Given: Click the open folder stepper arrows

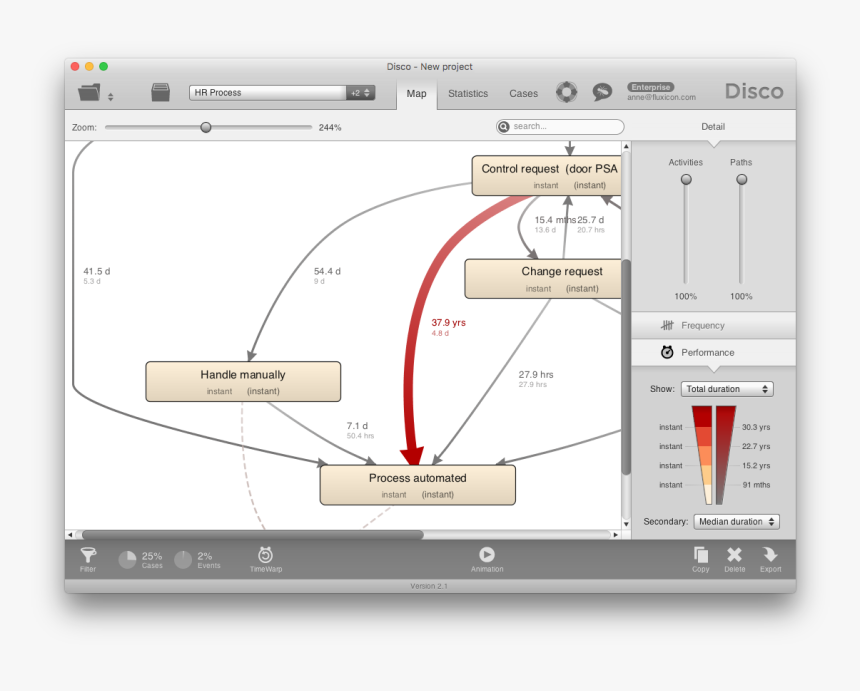Looking at the screenshot, I should (110, 97).
